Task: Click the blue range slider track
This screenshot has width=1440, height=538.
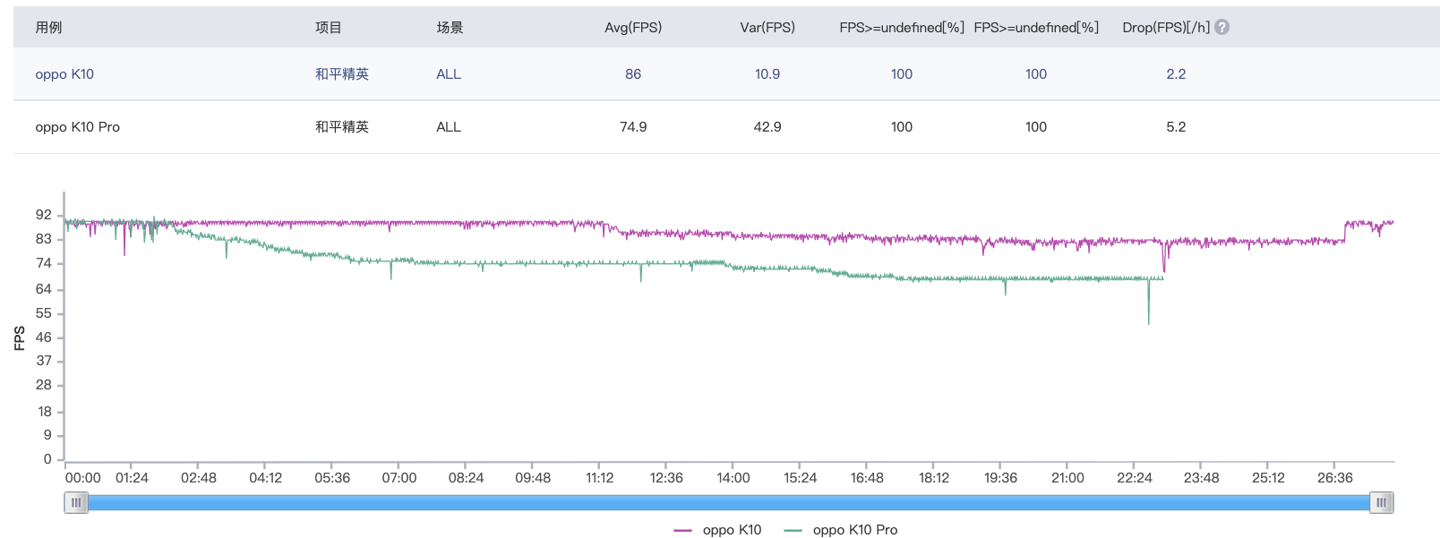Action: pyautogui.click(x=729, y=503)
